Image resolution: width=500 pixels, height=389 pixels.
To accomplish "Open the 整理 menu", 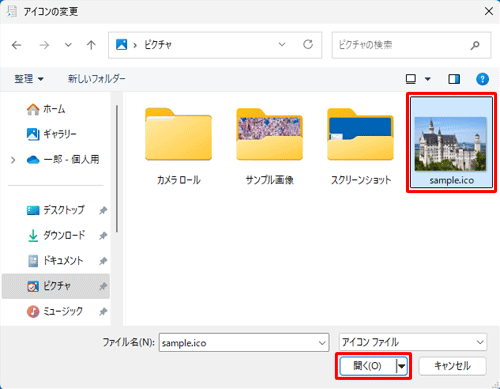I will tap(29, 79).
